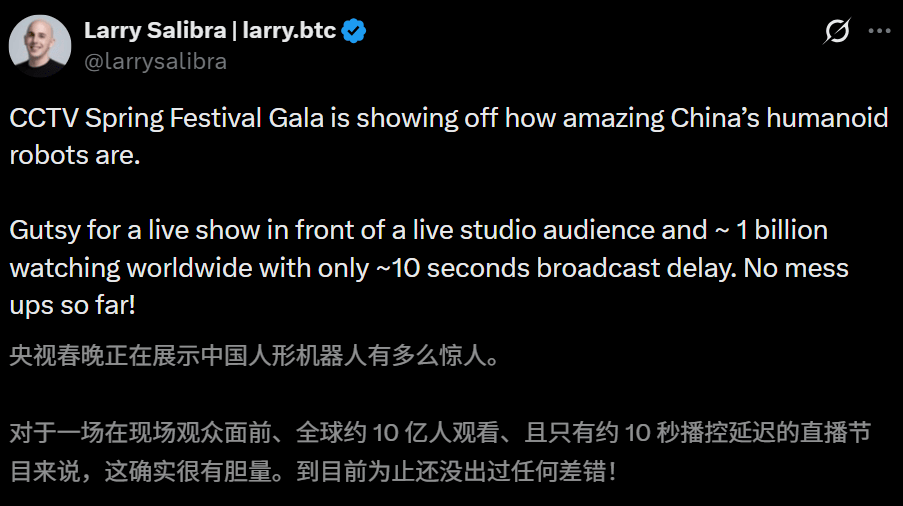903x506 pixels.
Task: Click the blue verified checkmark badge
Action: point(354,30)
